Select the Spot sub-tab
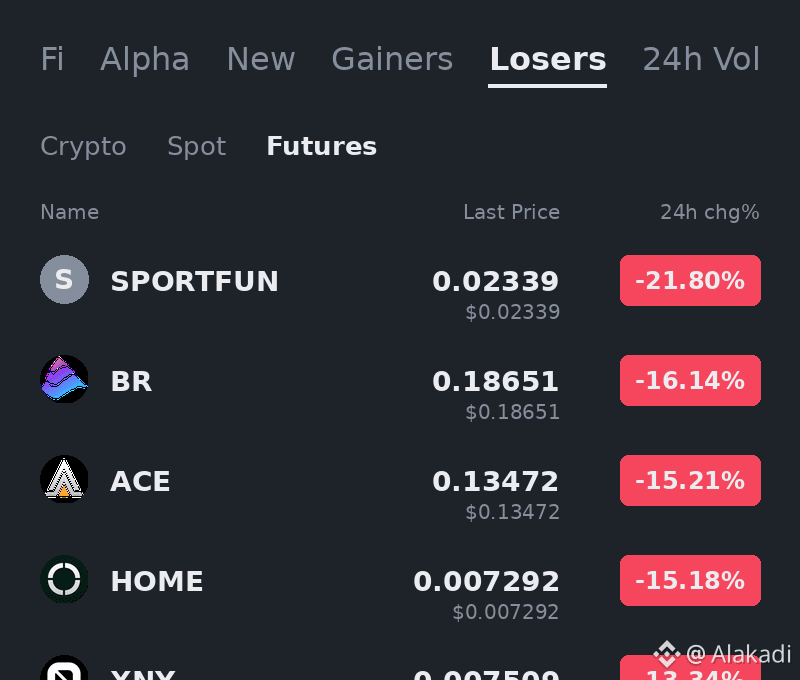Image resolution: width=800 pixels, height=680 pixels. click(x=196, y=147)
